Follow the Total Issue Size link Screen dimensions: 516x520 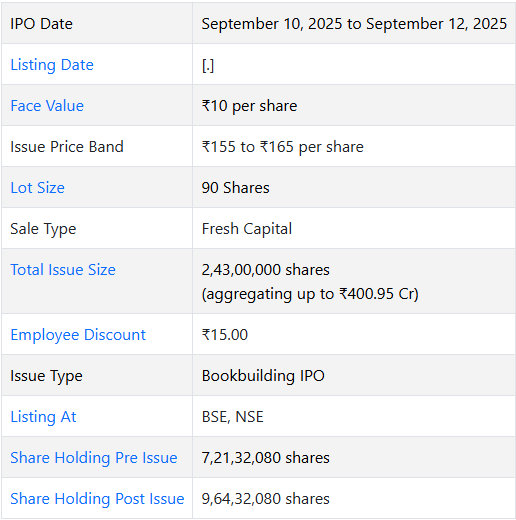63,270
